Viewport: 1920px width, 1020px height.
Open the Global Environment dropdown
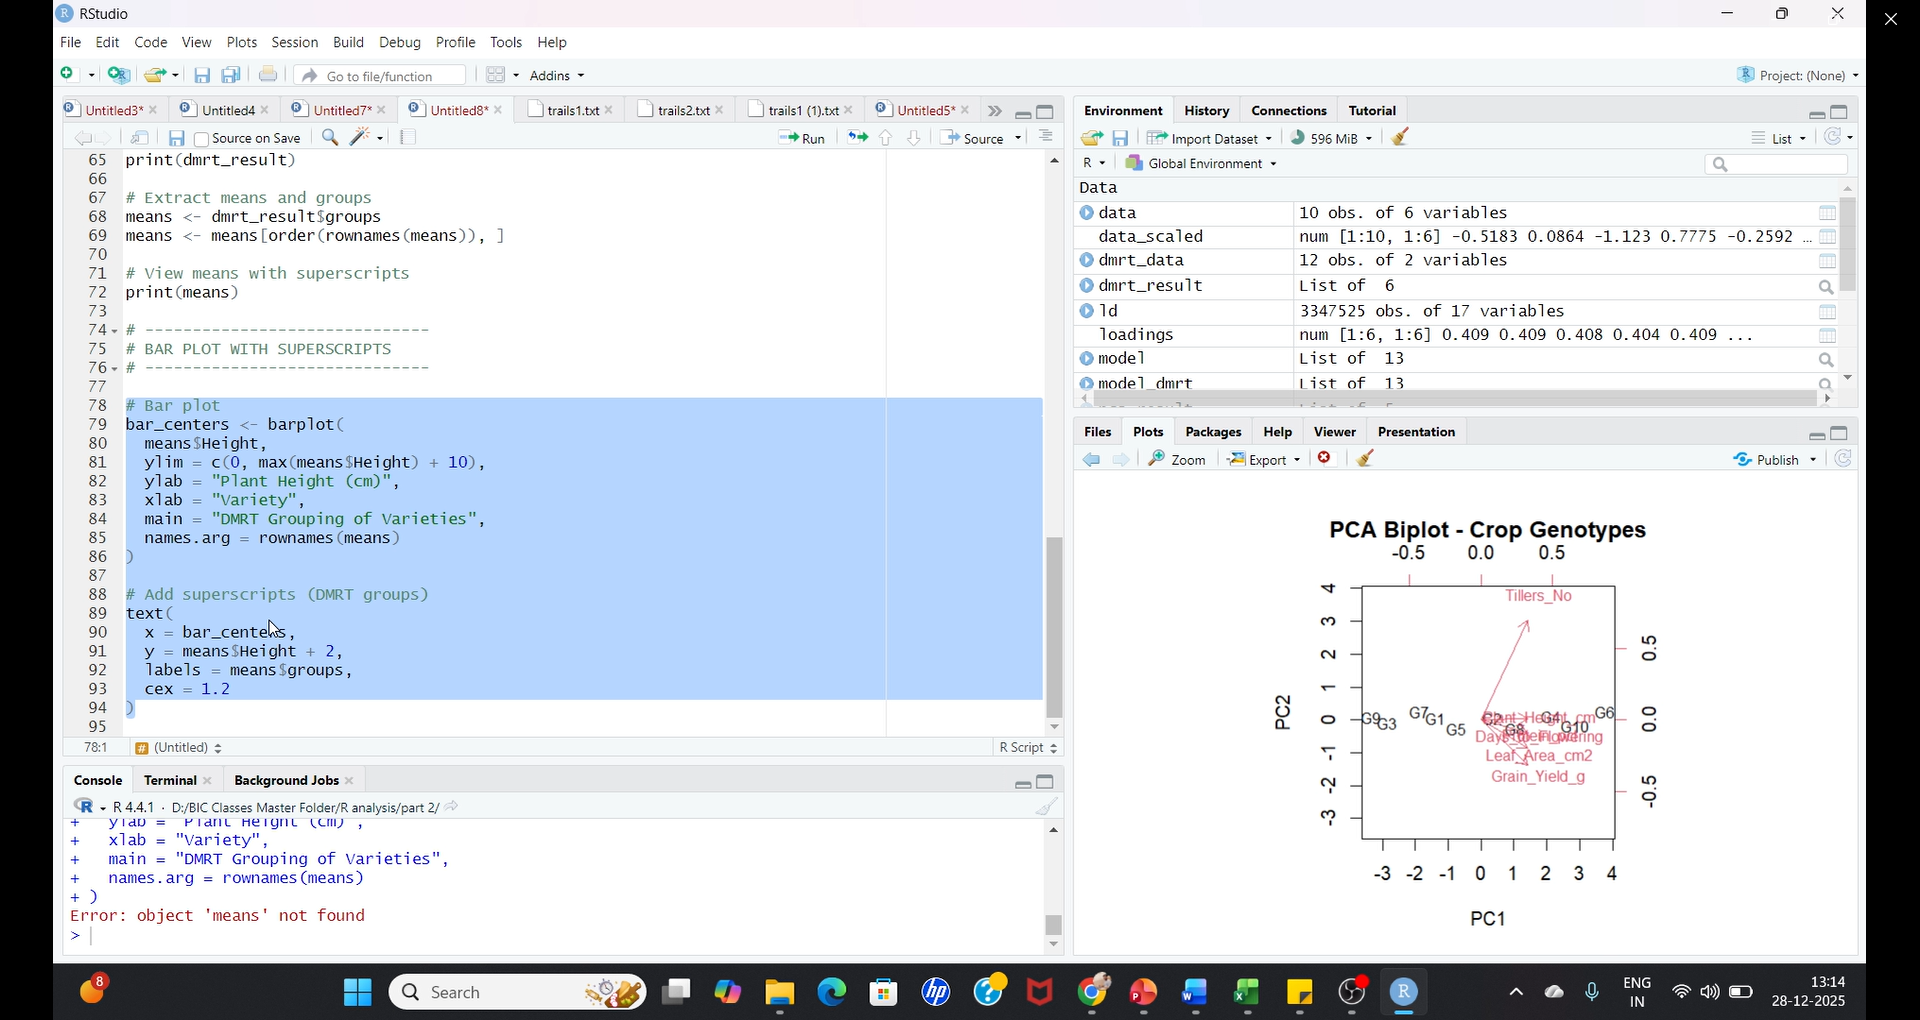click(1200, 164)
